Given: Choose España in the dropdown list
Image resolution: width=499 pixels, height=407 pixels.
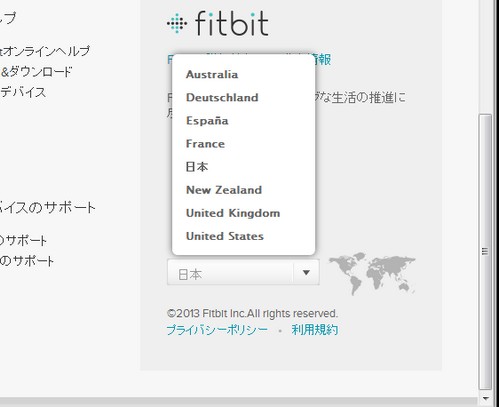Looking at the screenshot, I should click(207, 121).
